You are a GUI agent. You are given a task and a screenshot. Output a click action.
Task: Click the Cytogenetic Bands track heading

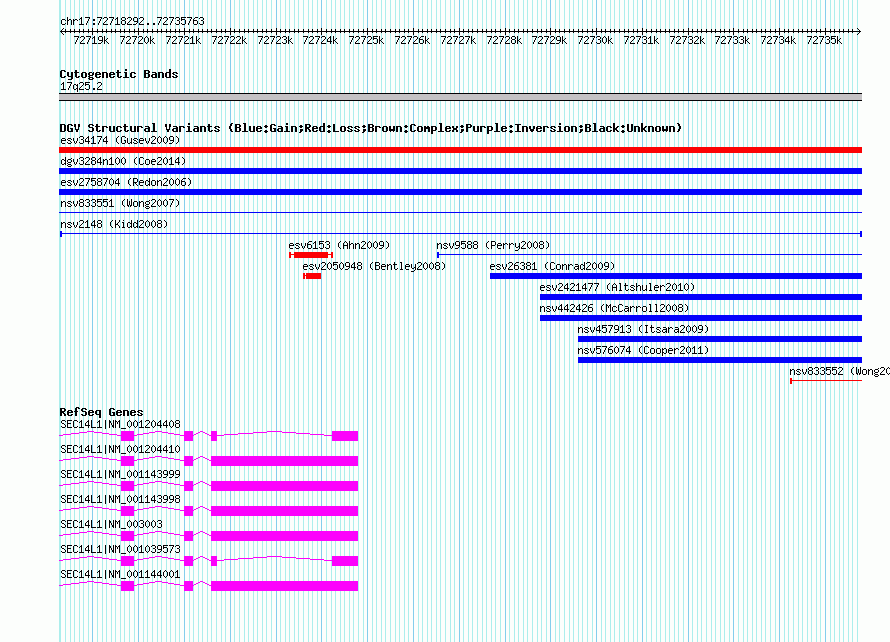tap(119, 74)
